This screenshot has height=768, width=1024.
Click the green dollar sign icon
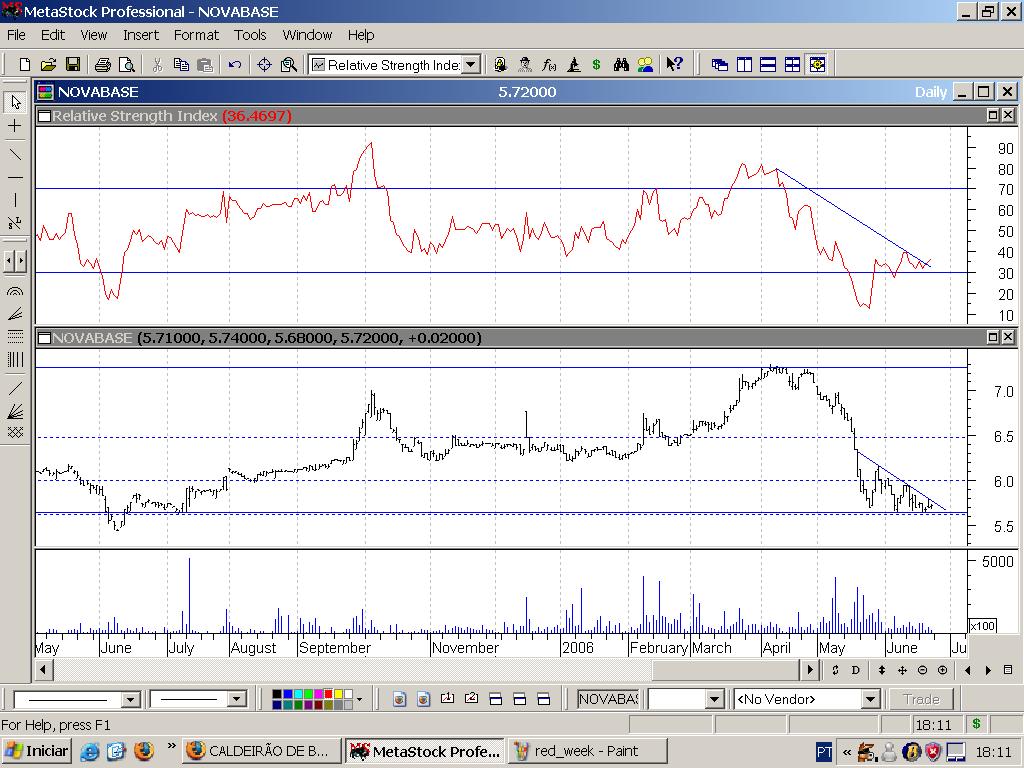pyautogui.click(x=596, y=65)
